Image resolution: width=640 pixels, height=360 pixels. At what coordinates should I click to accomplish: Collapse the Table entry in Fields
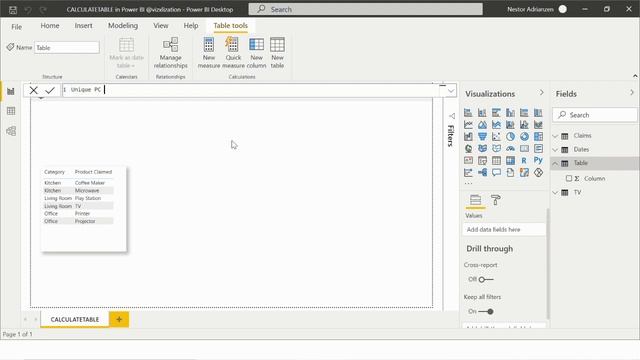point(555,163)
